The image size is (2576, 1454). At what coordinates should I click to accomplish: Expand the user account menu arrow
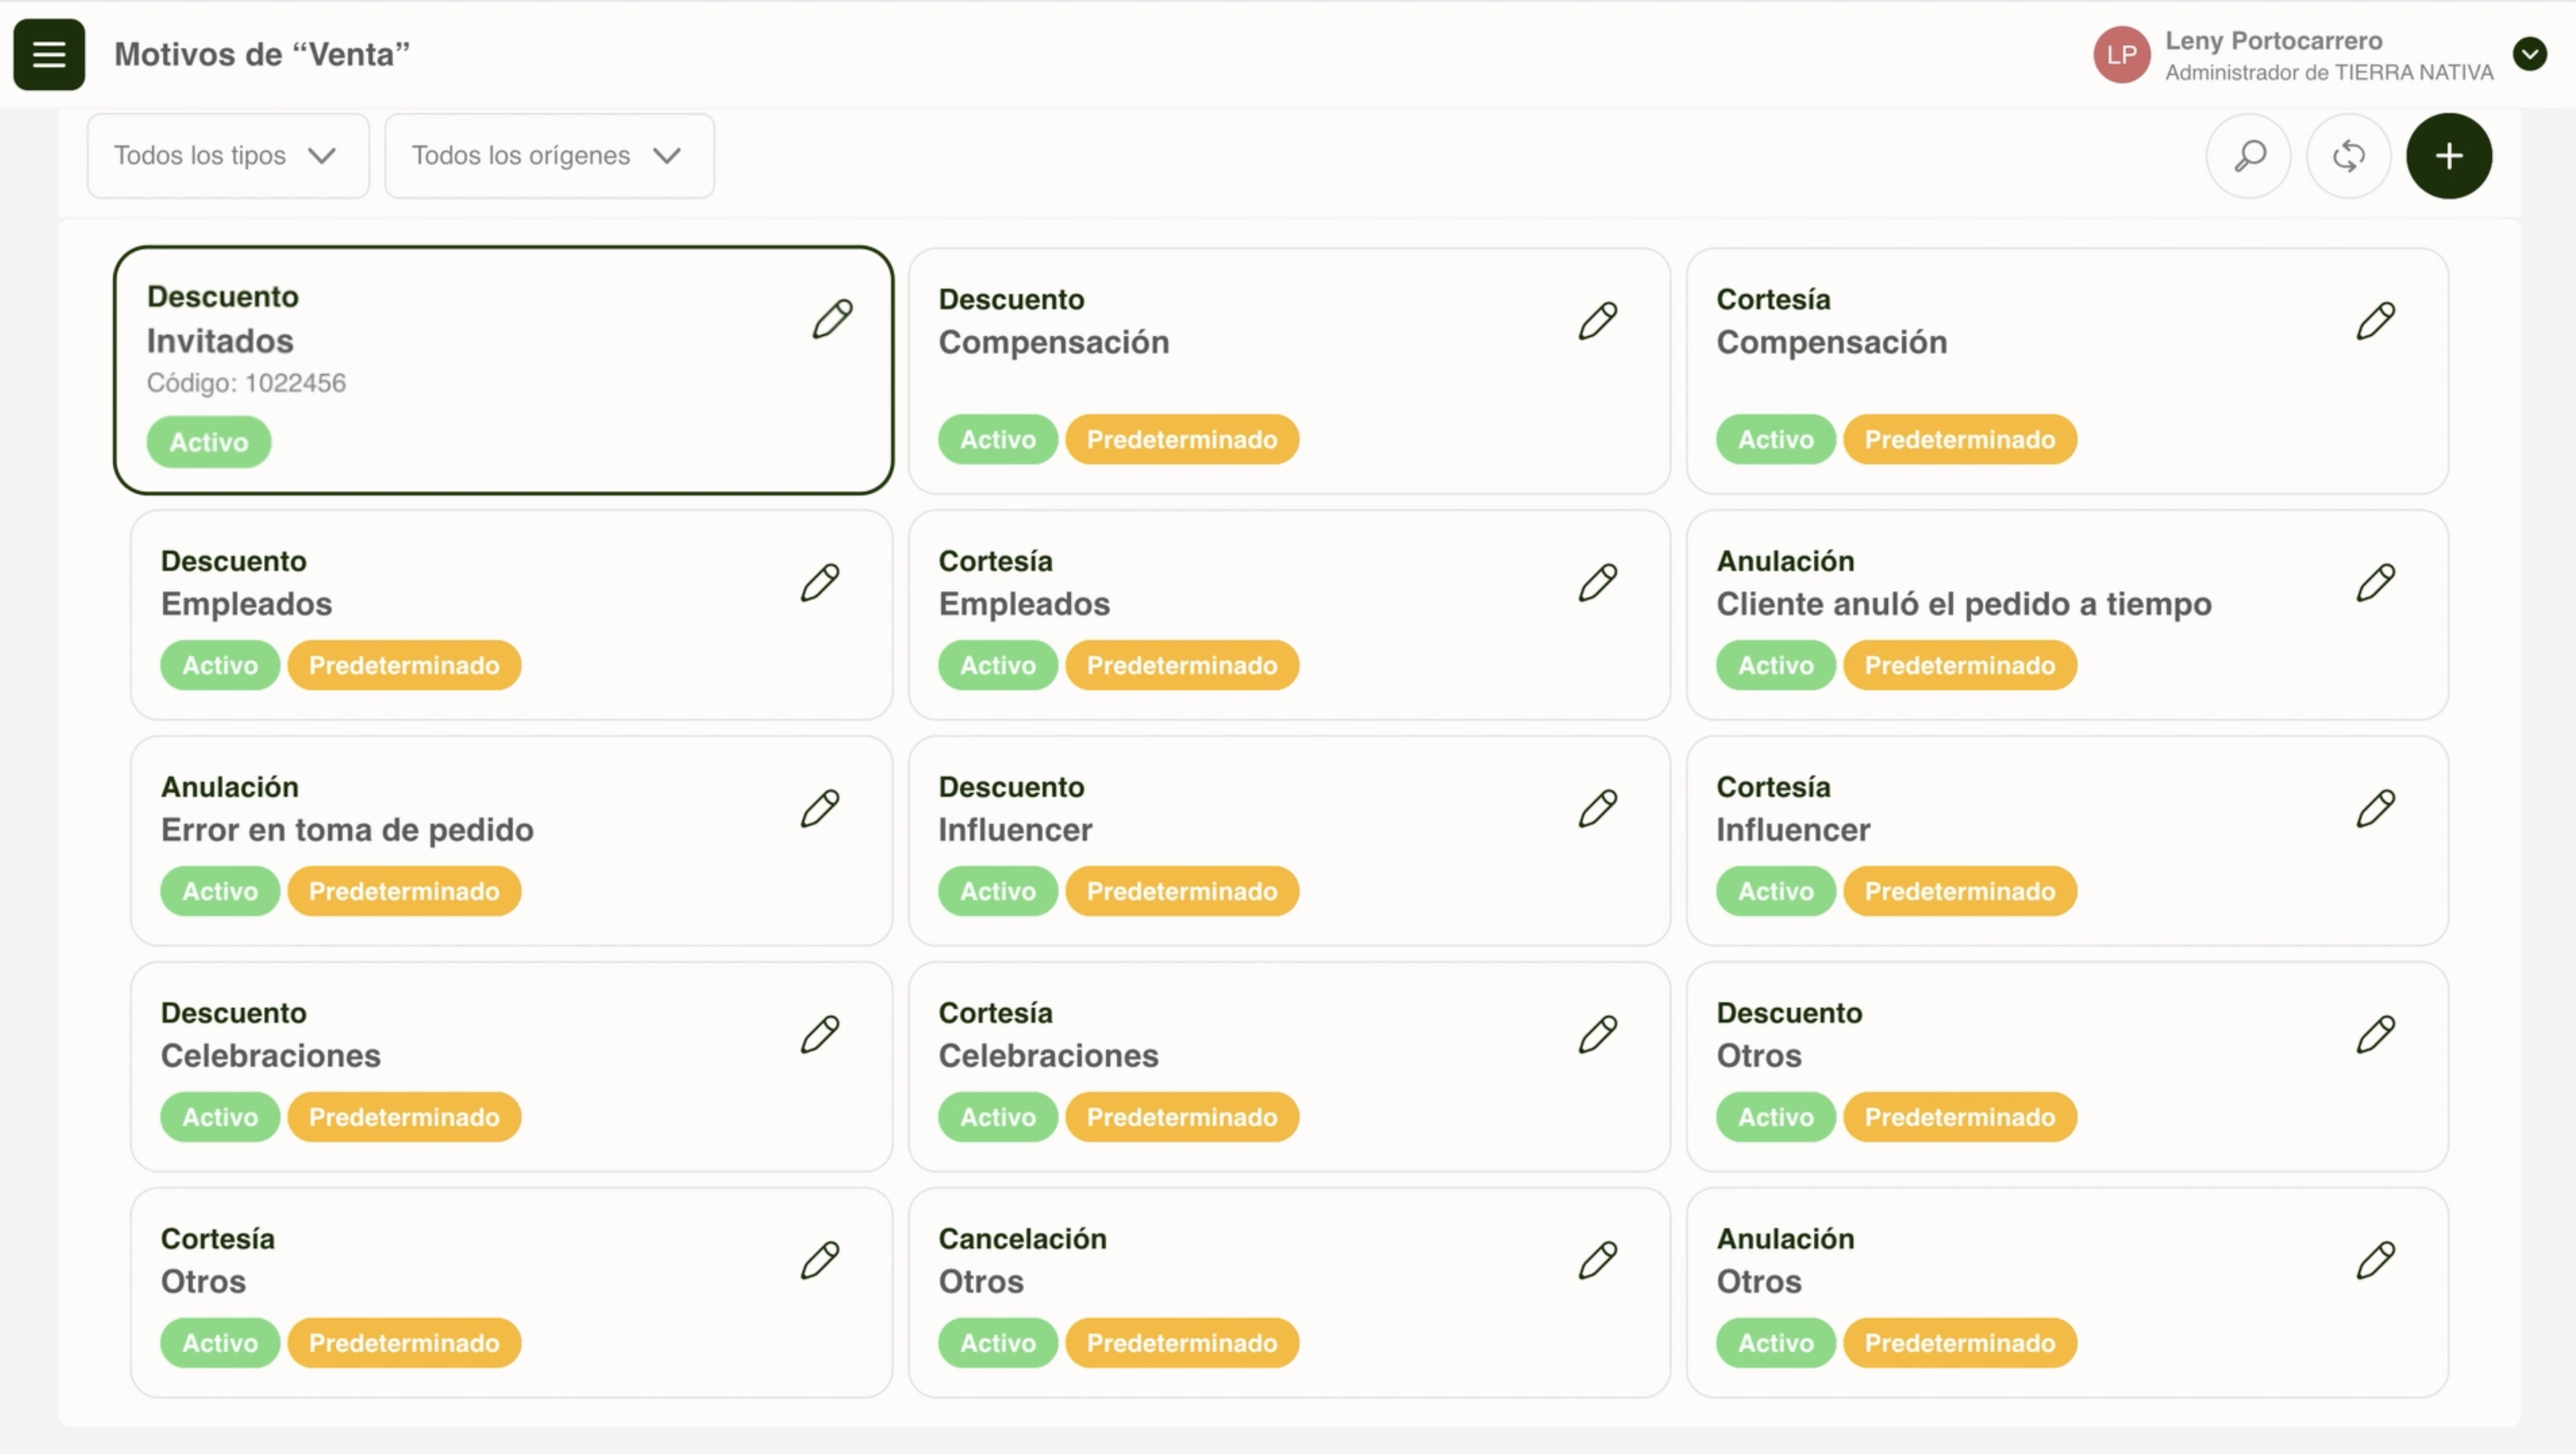[x=2529, y=54]
